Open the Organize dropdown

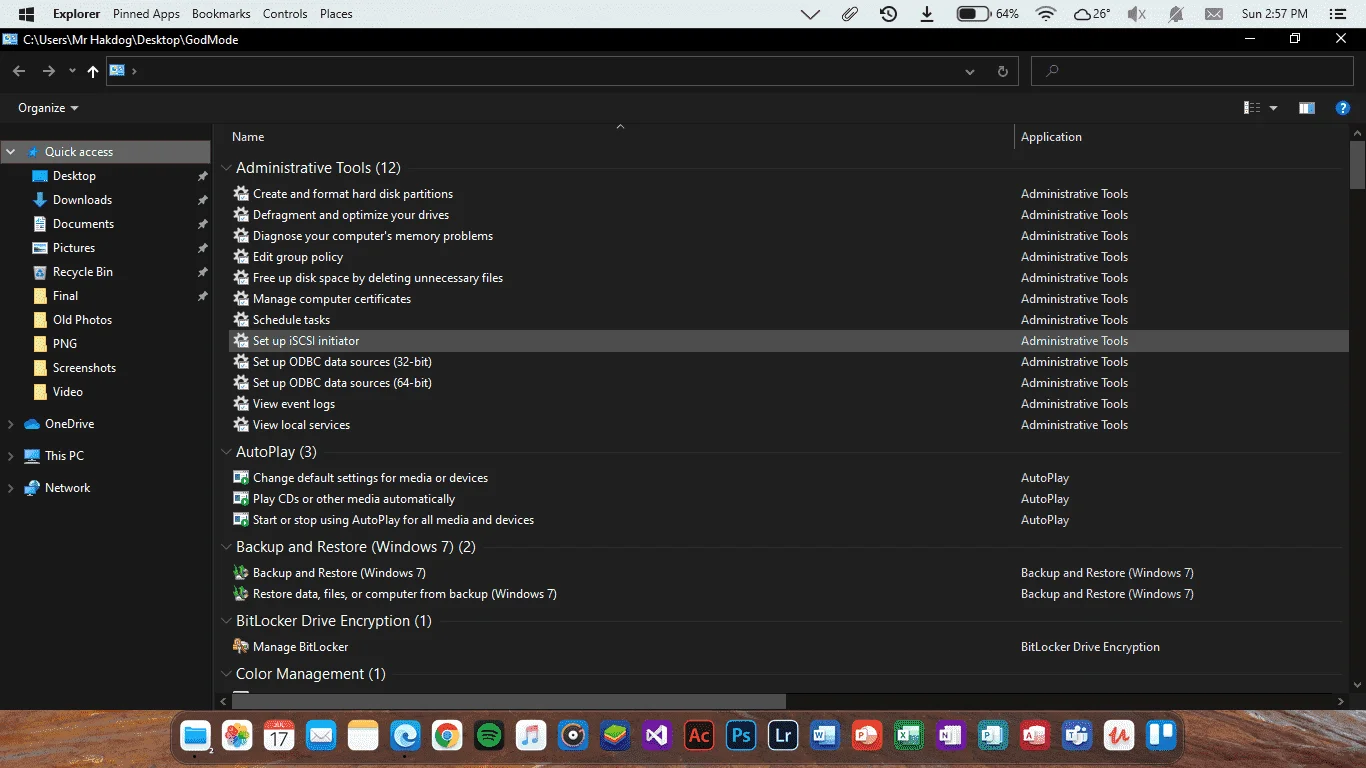click(48, 108)
